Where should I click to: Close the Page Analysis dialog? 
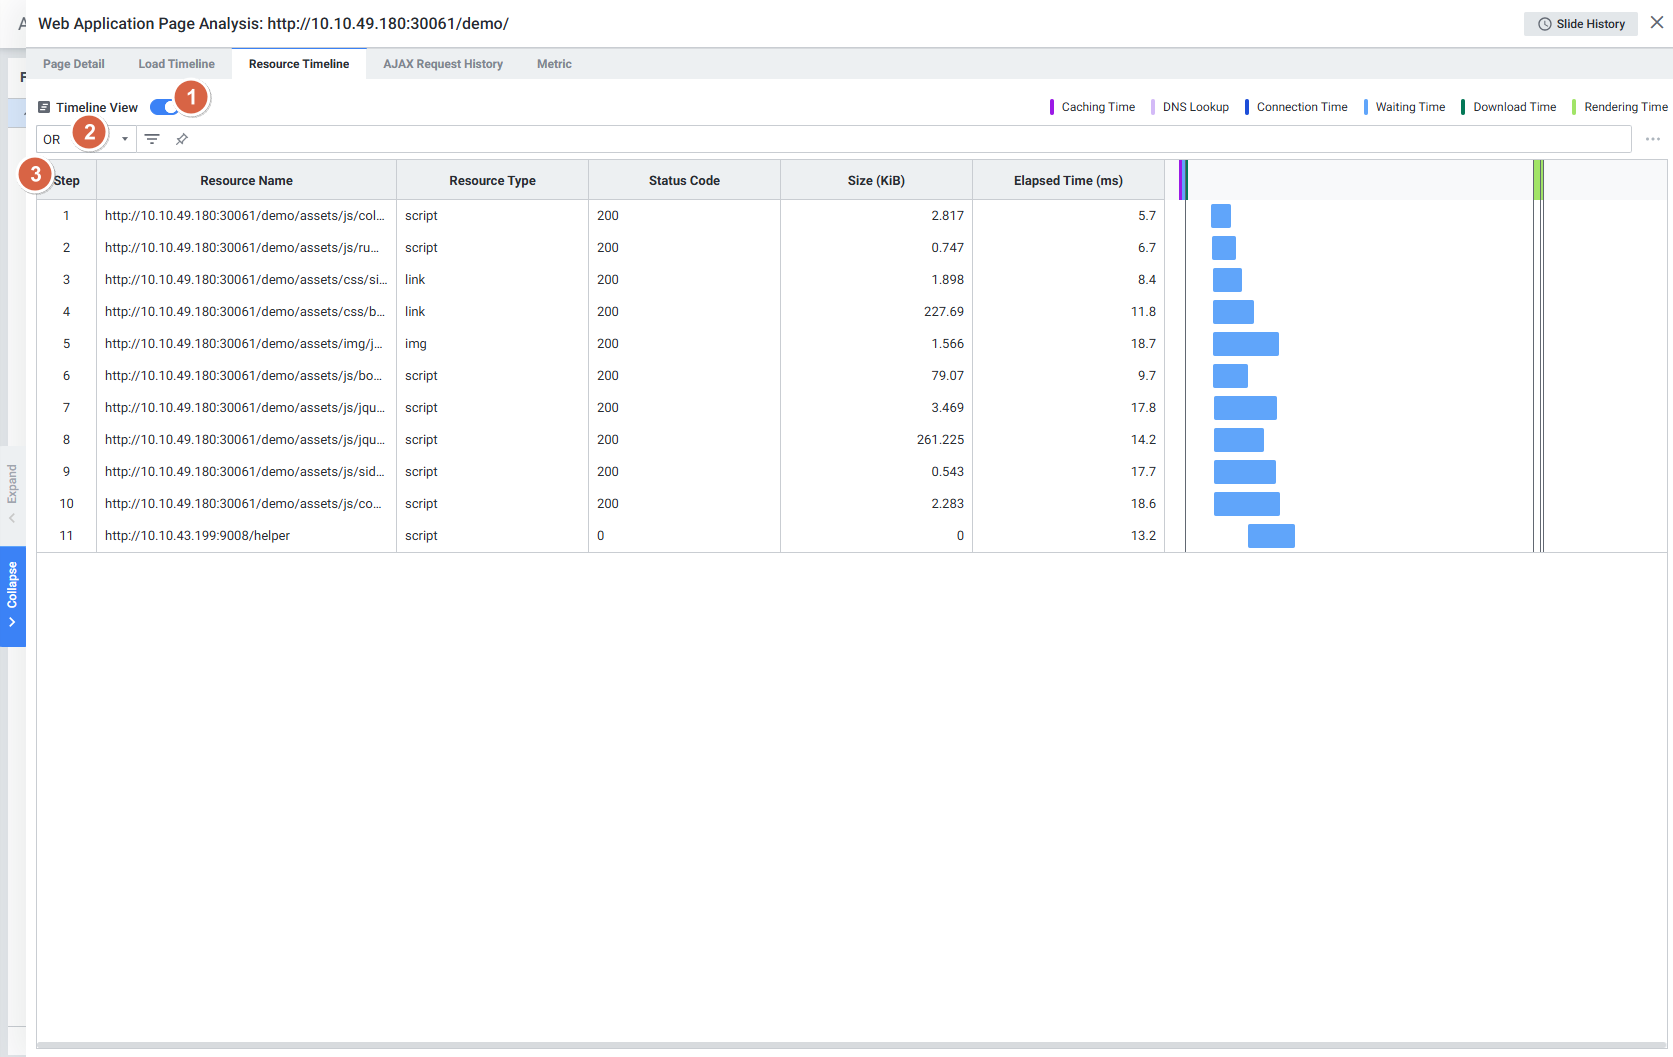click(x=1656, y=23)
